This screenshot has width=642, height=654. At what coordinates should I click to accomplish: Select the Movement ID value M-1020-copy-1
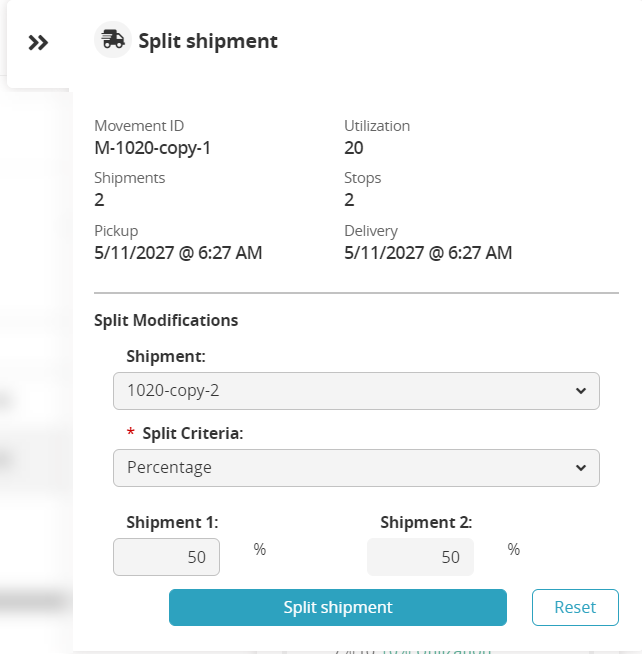click(153, 148)
